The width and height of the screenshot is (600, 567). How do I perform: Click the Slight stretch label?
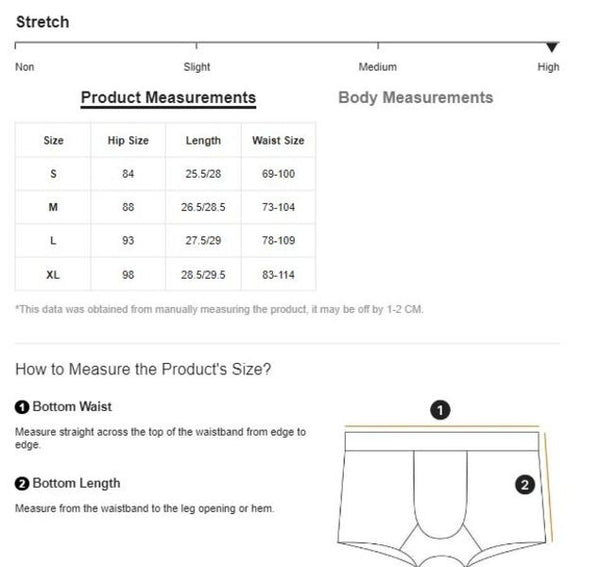[x=197, y=67]
